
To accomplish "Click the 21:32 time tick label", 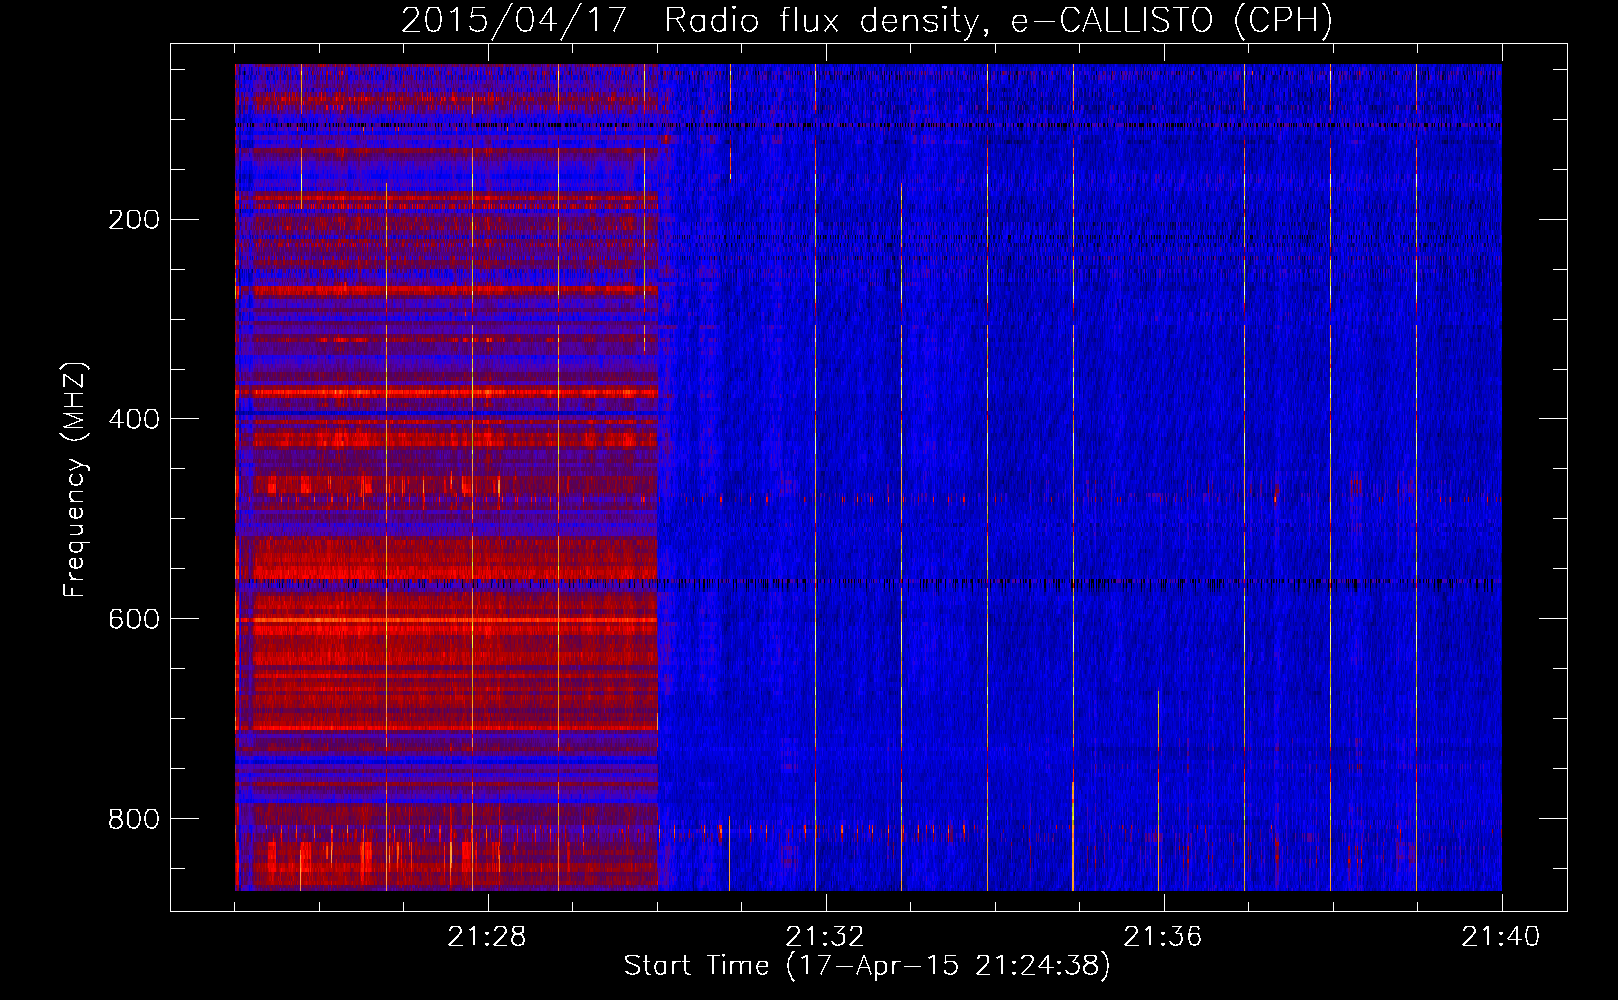I will [825, 937].
